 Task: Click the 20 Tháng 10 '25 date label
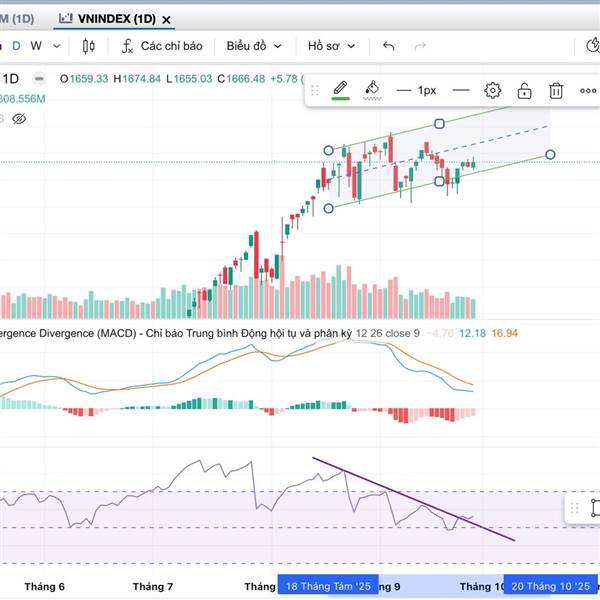tap(550, 586)
